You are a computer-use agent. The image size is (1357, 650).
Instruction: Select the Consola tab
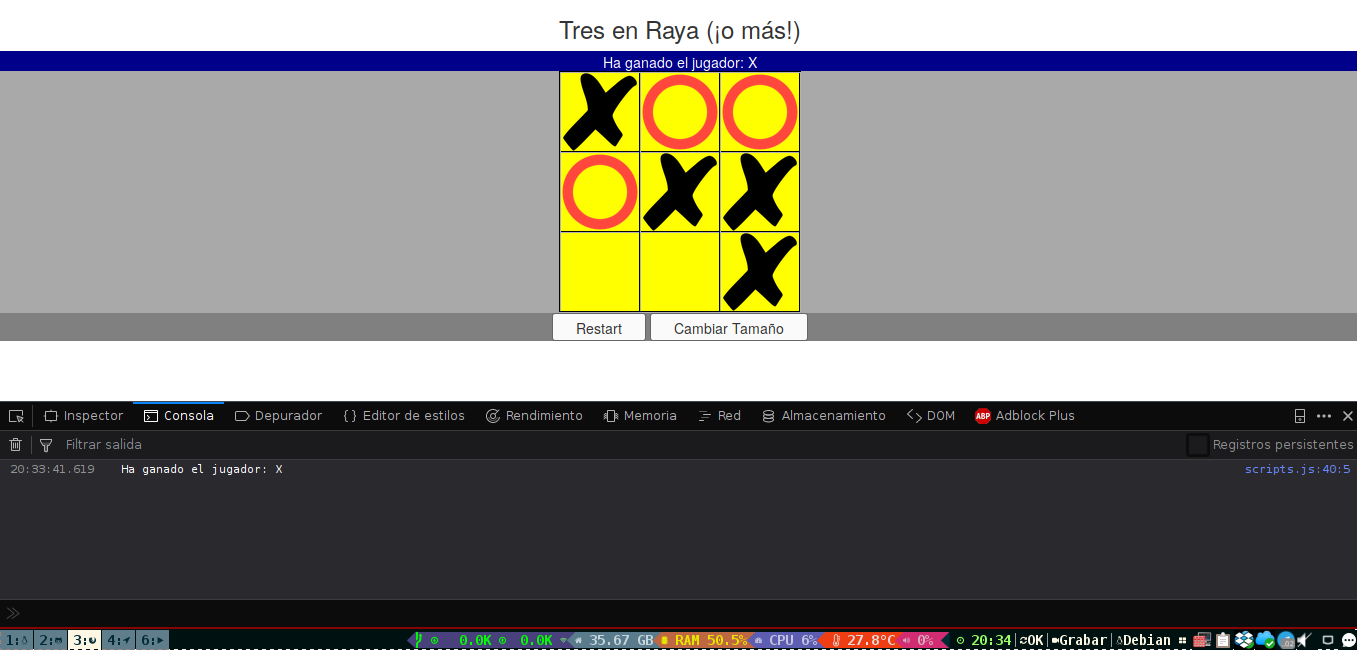tap(179, 416)
